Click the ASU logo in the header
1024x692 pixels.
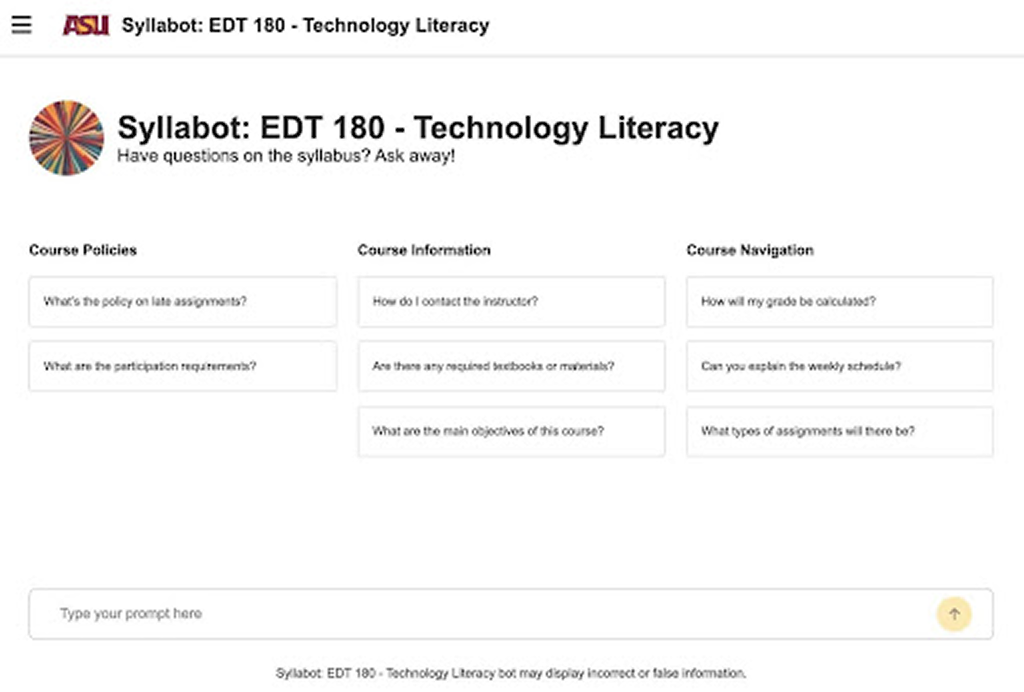coord(85,25)
